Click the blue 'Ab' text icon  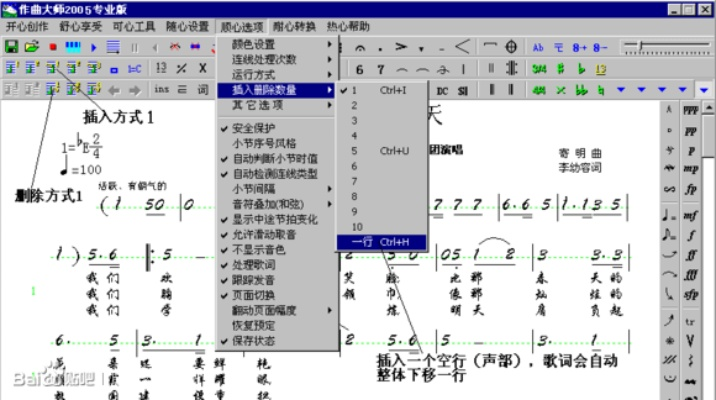click(x=538, y=47)
